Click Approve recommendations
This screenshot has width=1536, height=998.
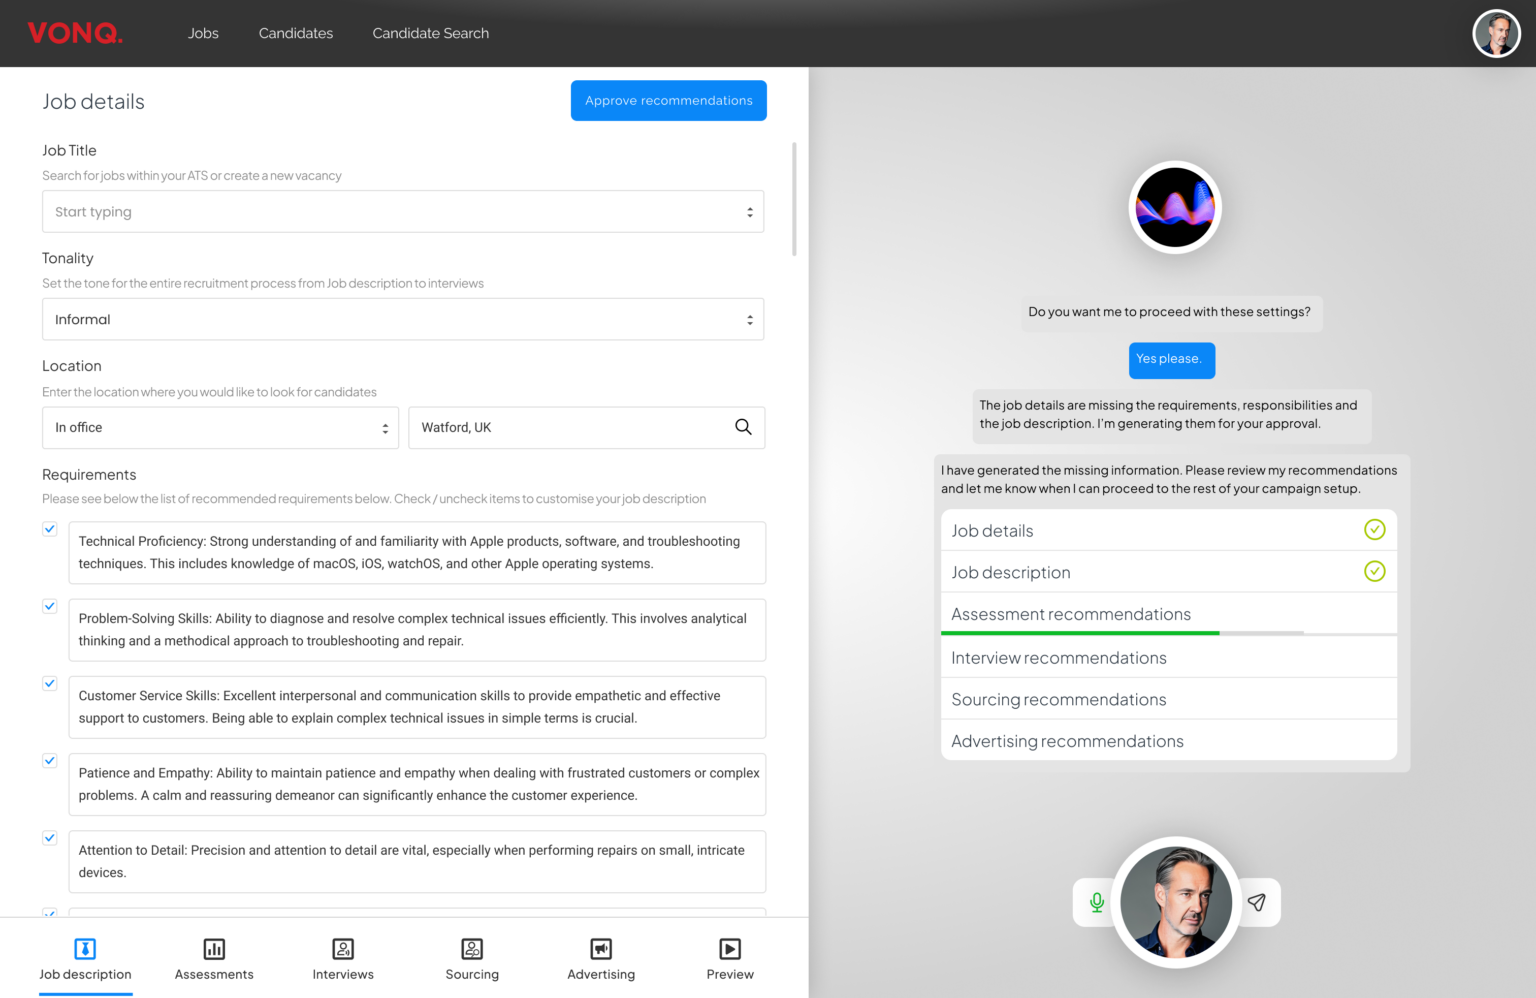[x=668, y=100]
